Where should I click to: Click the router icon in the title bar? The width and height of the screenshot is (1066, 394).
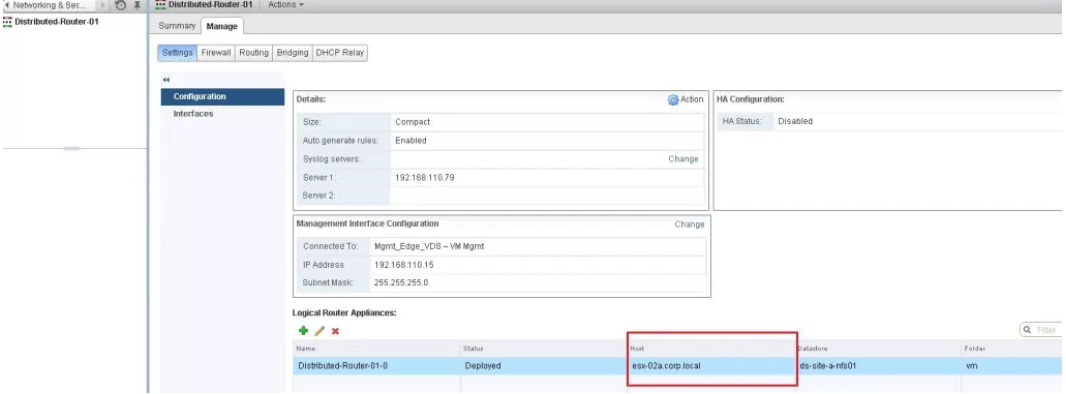coord(160,5)
